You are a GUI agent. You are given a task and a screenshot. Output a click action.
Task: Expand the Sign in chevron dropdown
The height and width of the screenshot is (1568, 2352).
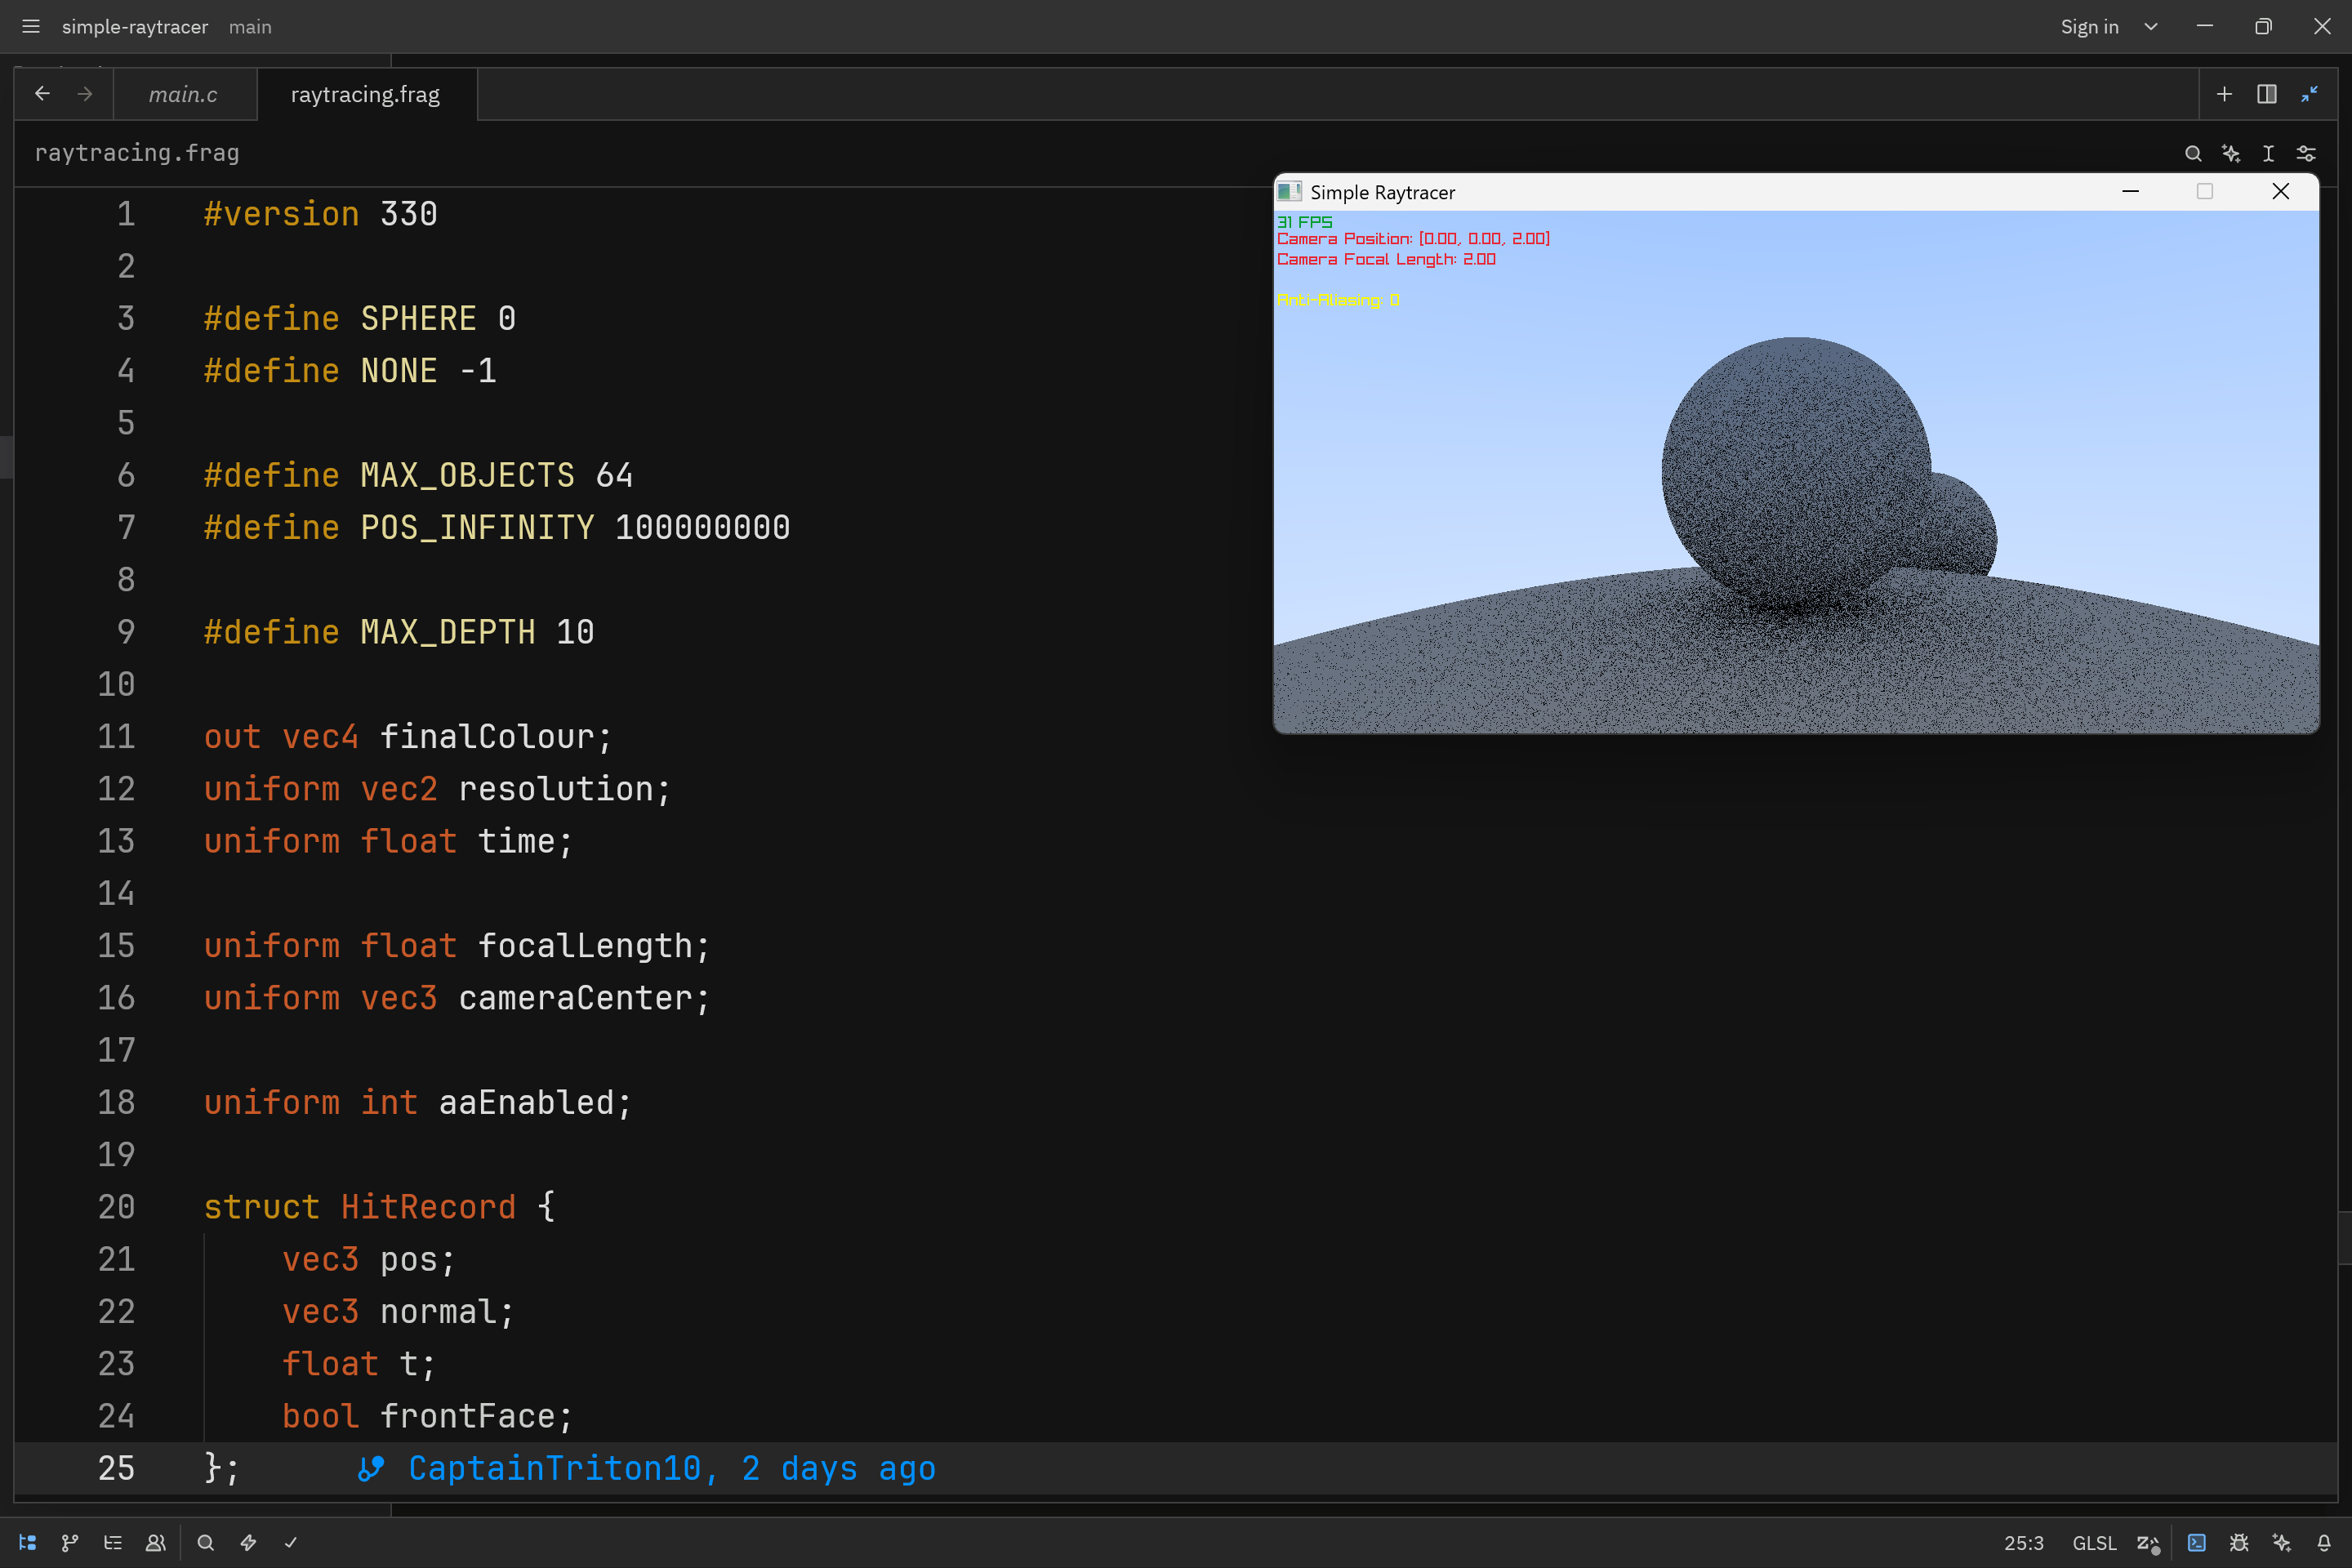(x=2151, y=27)
